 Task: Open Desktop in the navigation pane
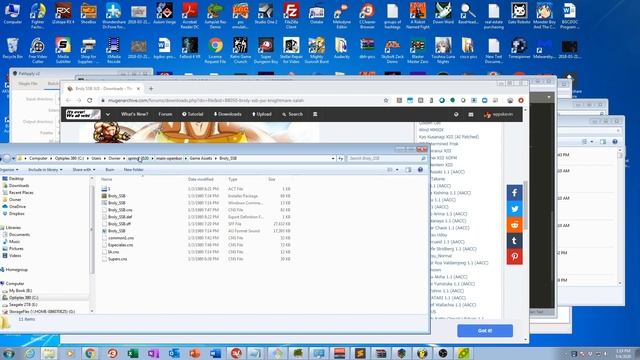16,178
